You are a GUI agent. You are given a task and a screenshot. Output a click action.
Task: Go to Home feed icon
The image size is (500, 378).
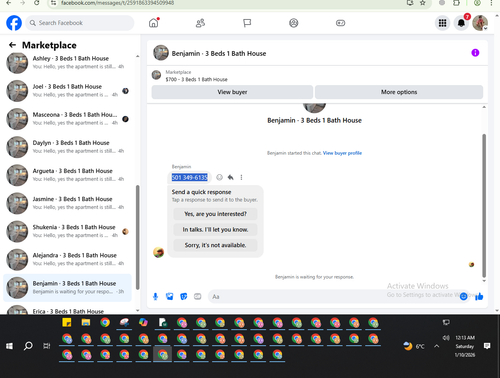point(153,23)
